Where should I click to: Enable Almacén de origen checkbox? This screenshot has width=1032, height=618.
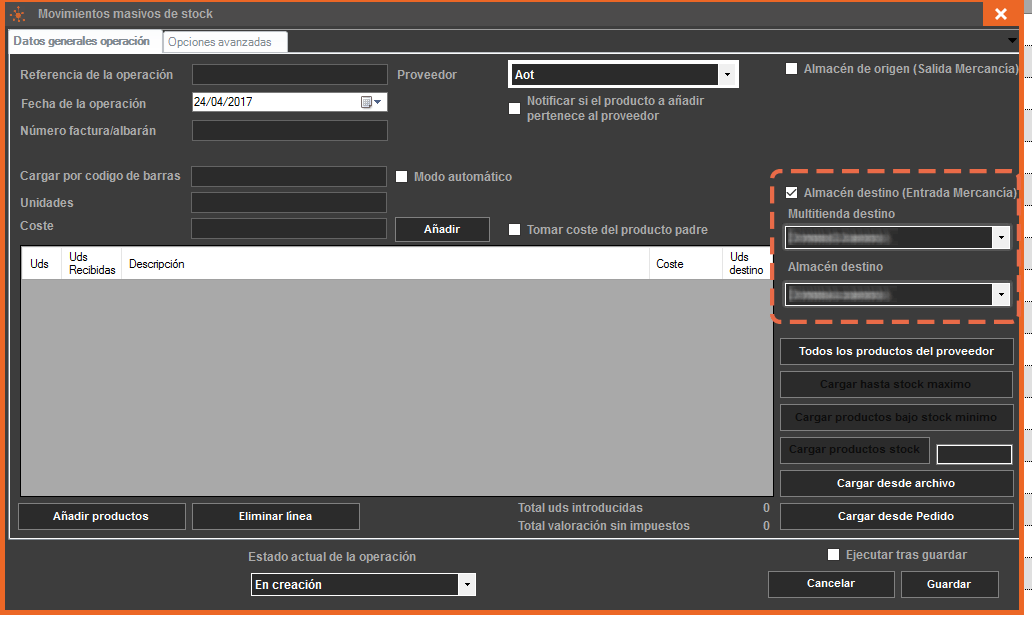click(792, 69)
